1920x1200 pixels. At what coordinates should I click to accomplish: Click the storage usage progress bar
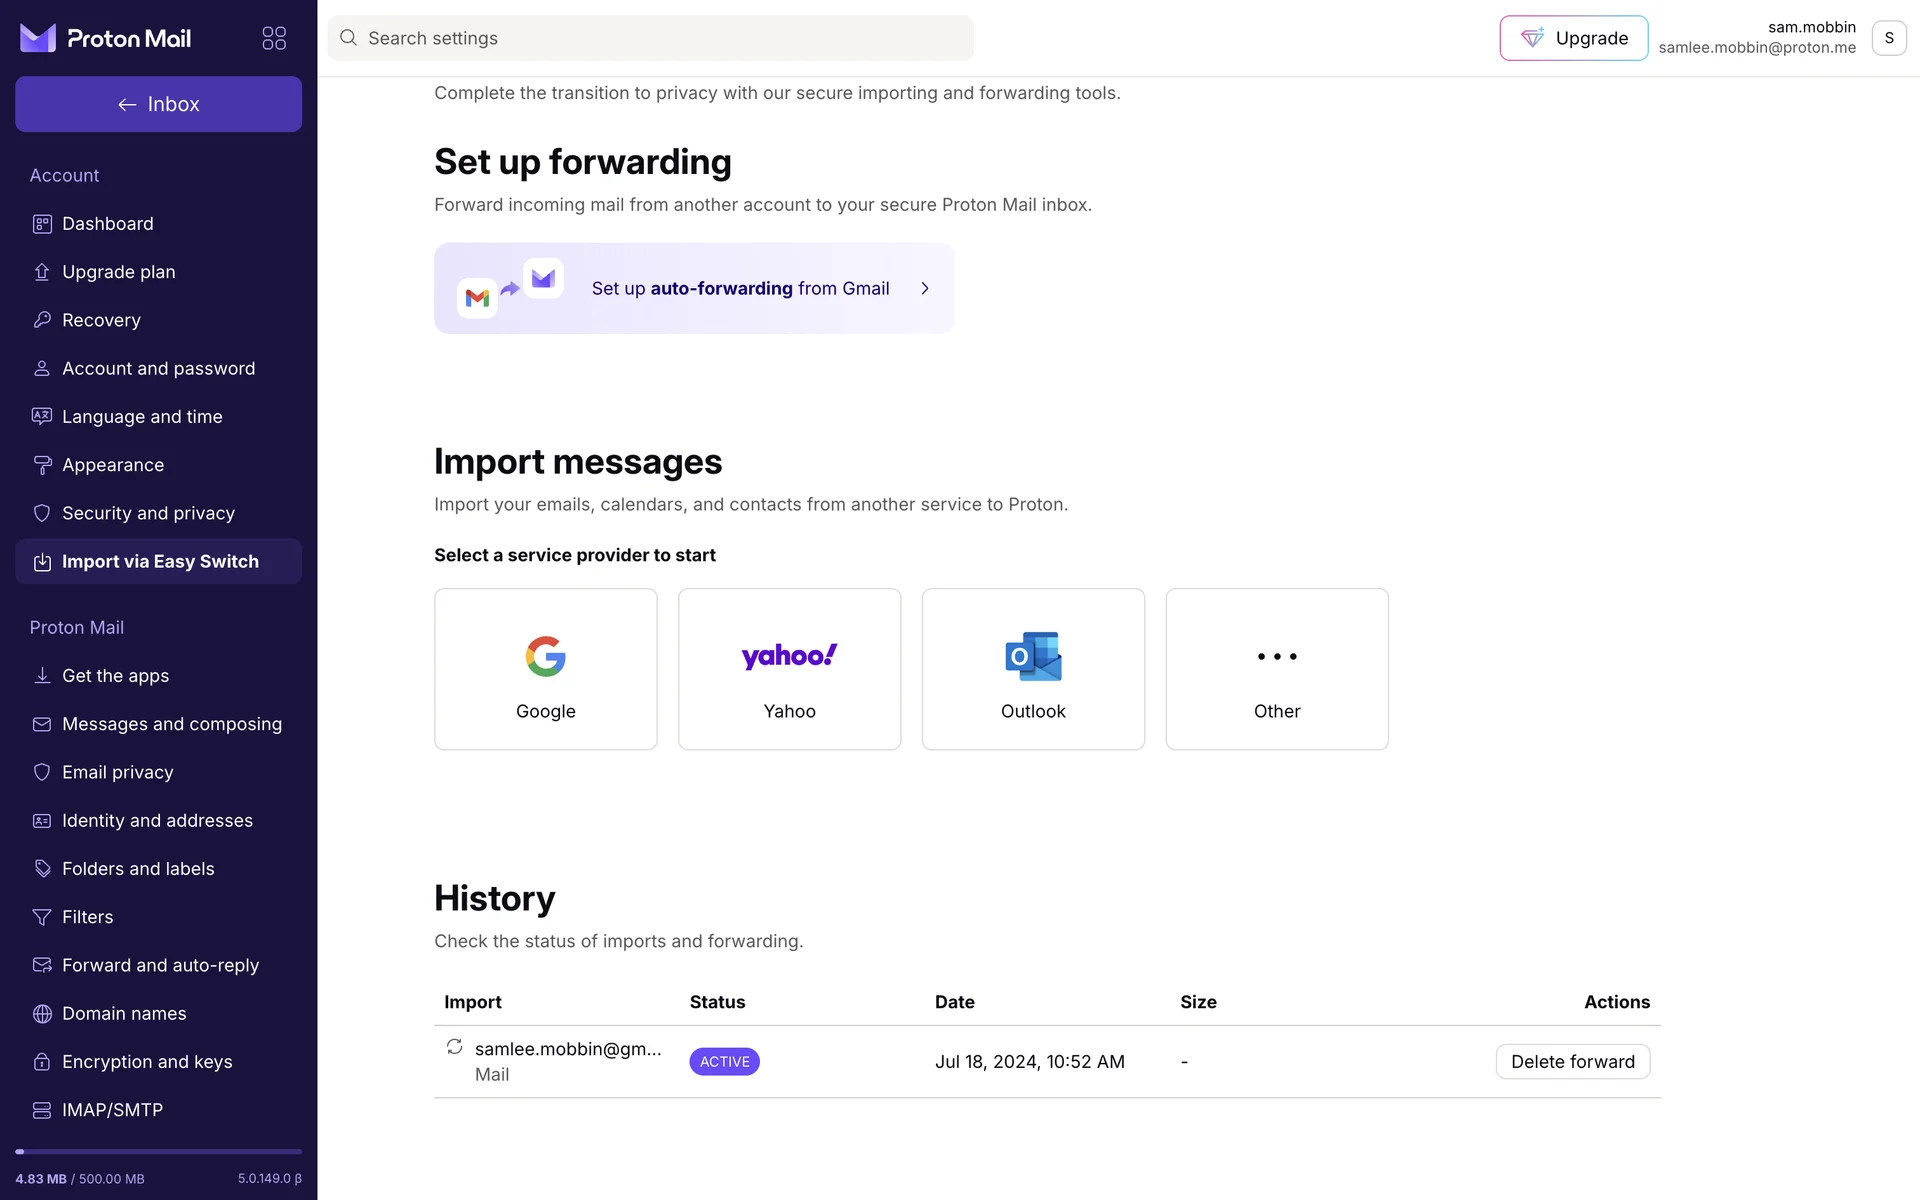[x=158, y=1151]
